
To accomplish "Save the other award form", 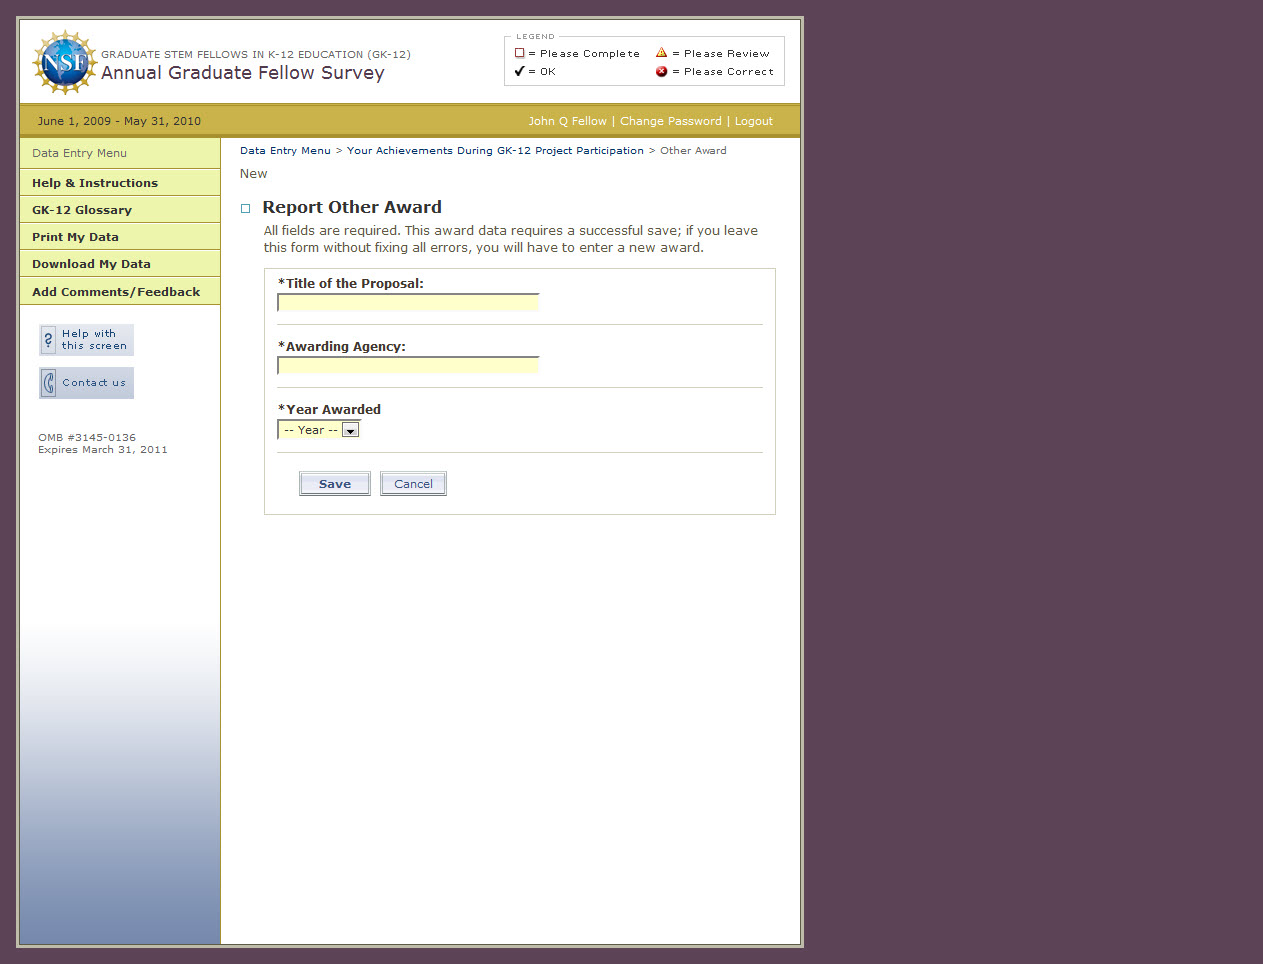I will coord(335,484).
